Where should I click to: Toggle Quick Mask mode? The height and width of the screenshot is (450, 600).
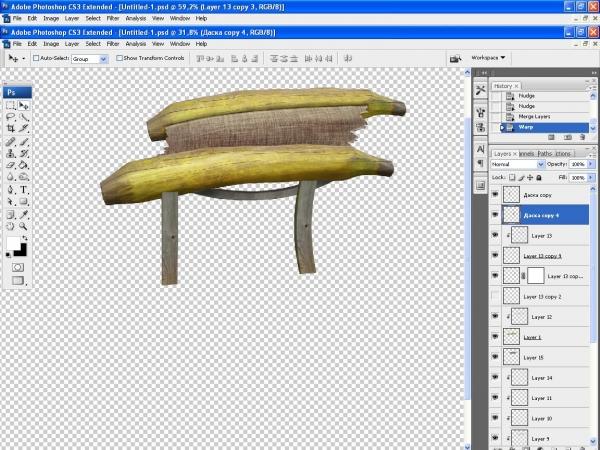pyautogui.click(x=18, y=267)
